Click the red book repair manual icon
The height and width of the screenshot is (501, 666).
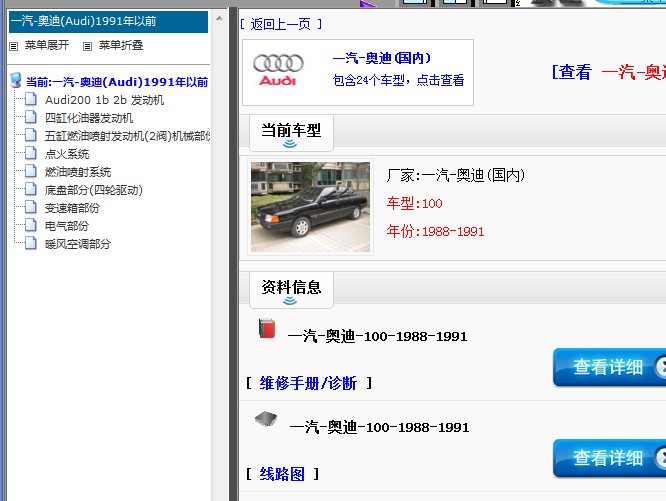click(267, 328)
